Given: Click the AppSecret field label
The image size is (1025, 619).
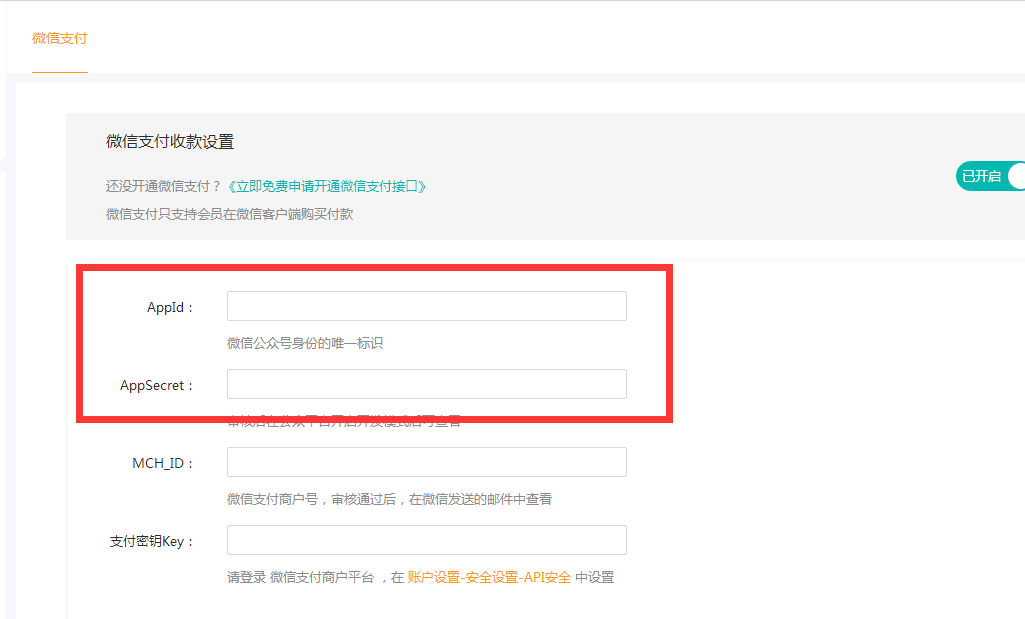Looking at the screenshot, I should point(156,385).
